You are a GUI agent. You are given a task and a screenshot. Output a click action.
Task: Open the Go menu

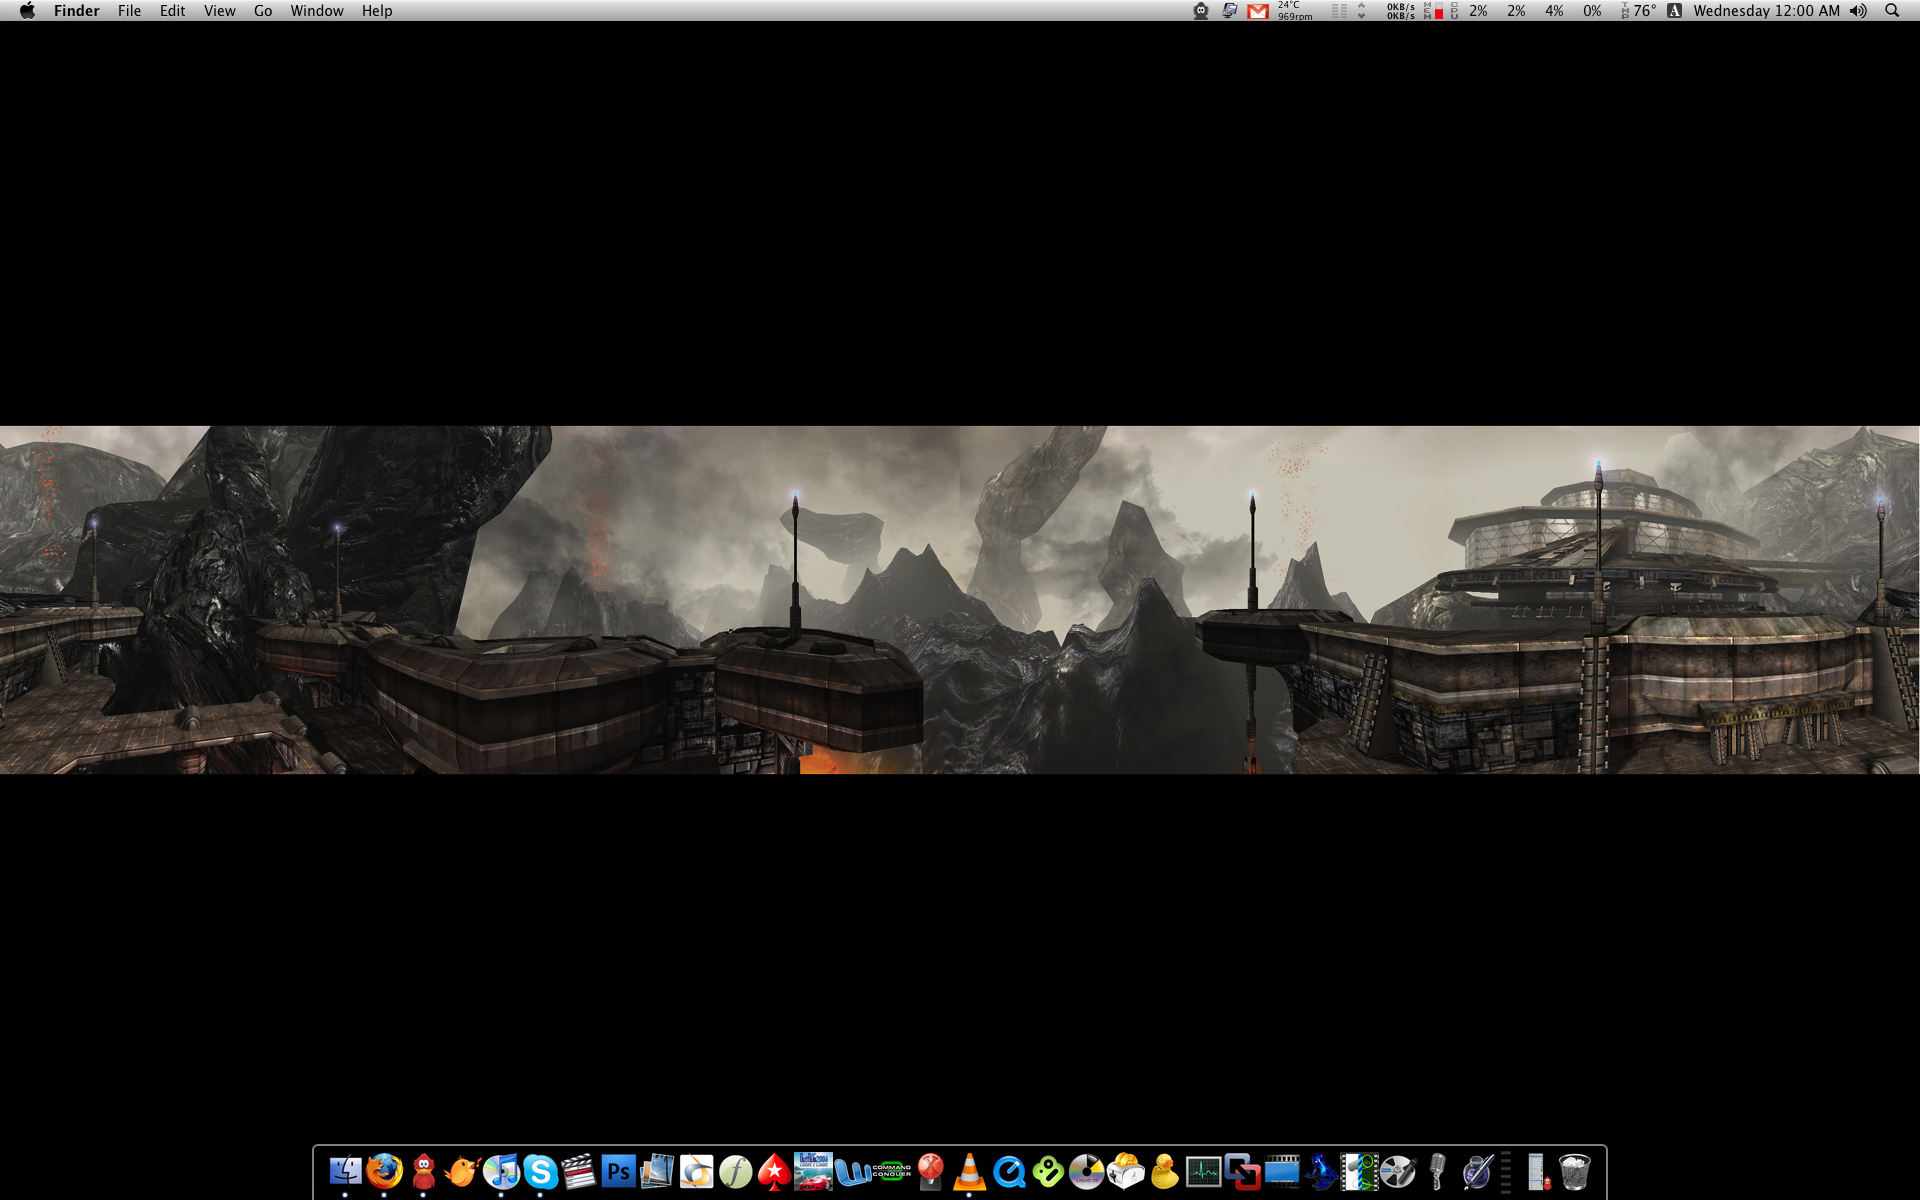click(x=263, y=11)
